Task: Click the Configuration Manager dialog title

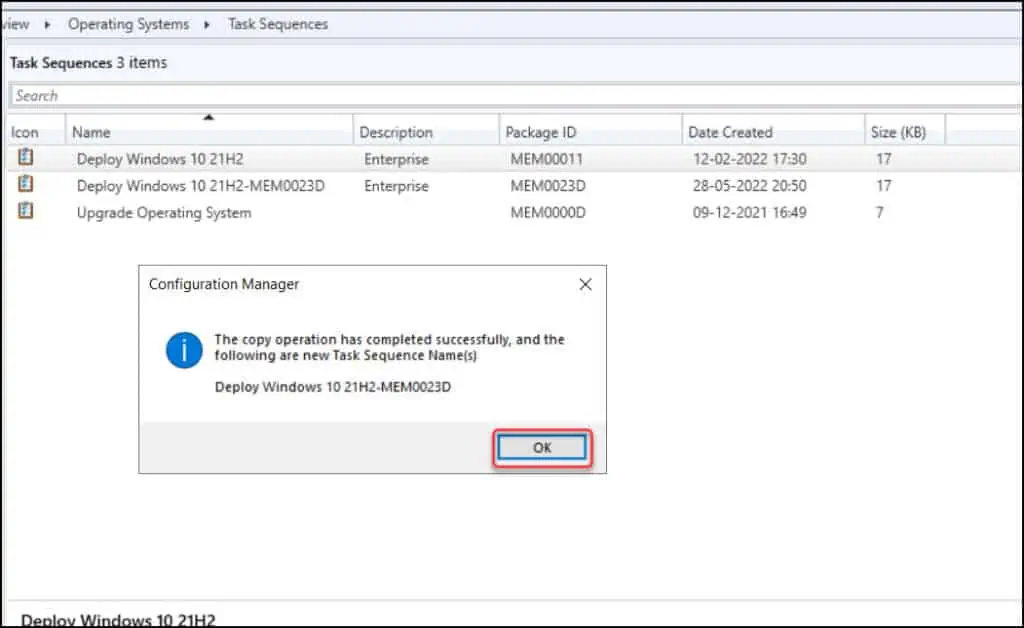Action: click(224, 284)
